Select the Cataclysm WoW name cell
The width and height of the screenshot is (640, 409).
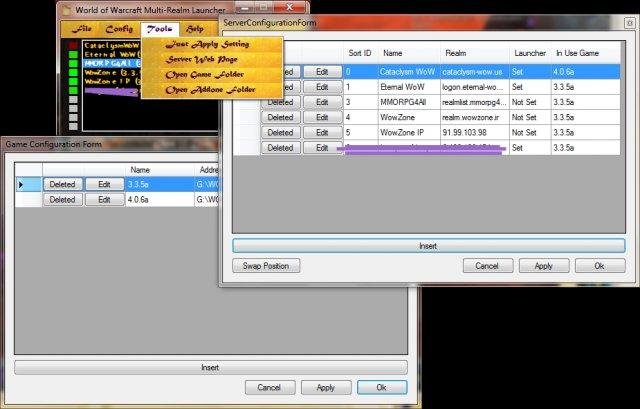pyautogui.click(x=409, y=72)
